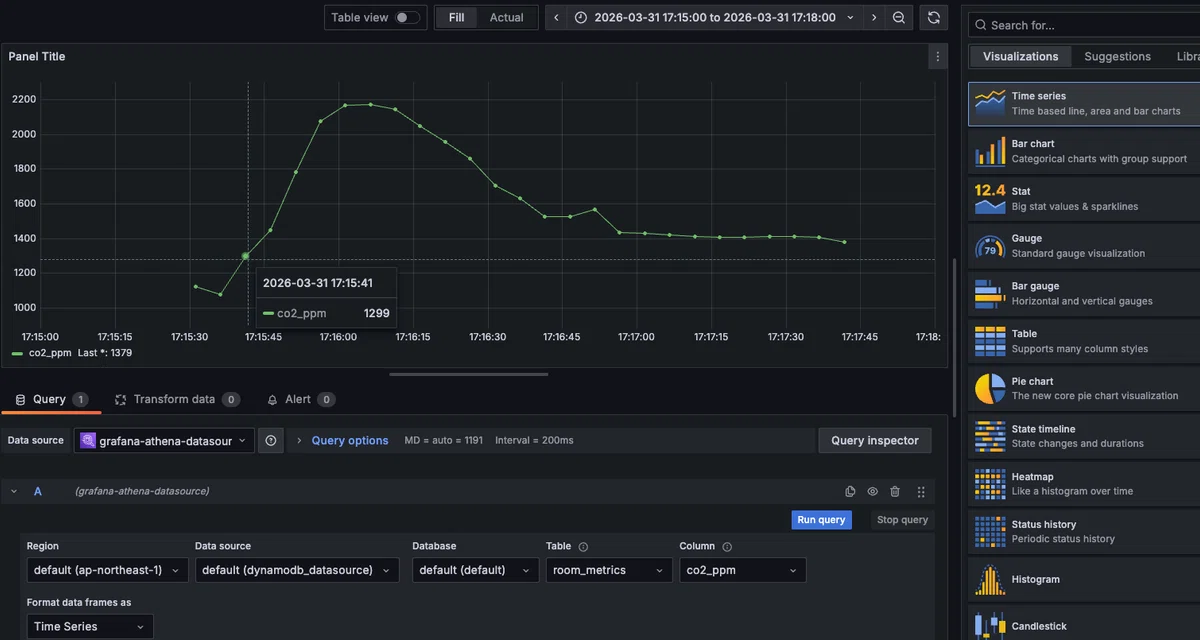
Task: Open the panel menu three-dots icon
Action: [937, 57]
